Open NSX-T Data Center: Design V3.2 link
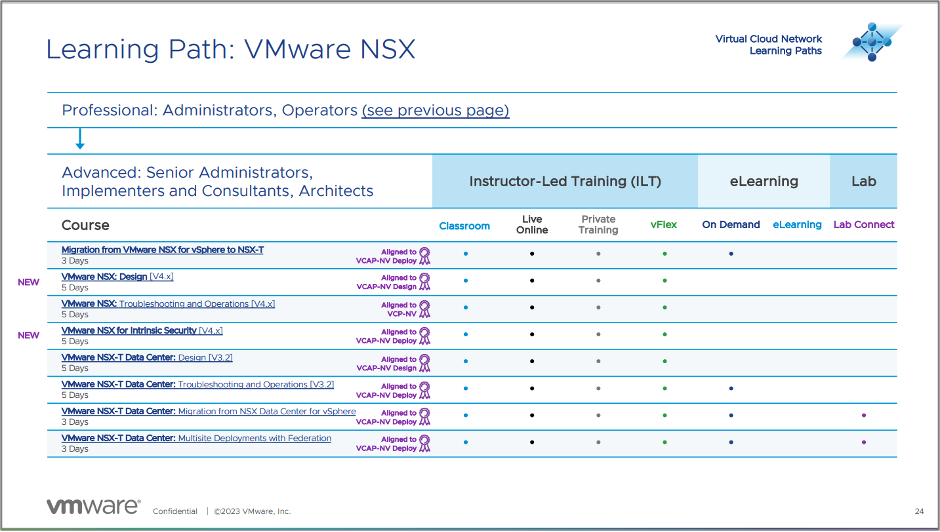 point(147,357)
